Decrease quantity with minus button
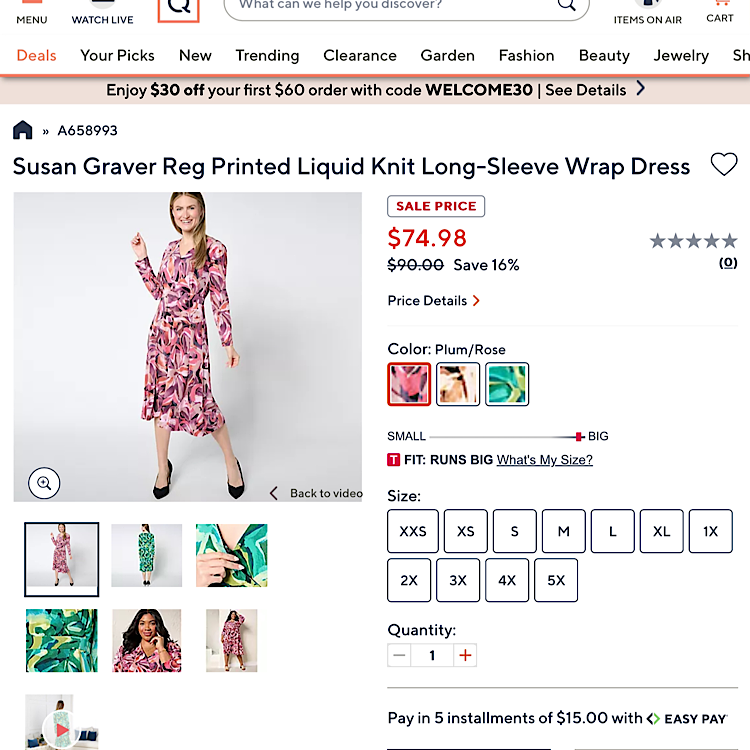Screen dimensions: 750x750 400,656
